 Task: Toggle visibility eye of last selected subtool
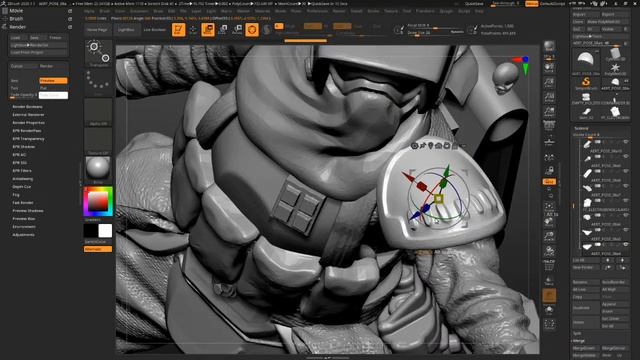626,244
